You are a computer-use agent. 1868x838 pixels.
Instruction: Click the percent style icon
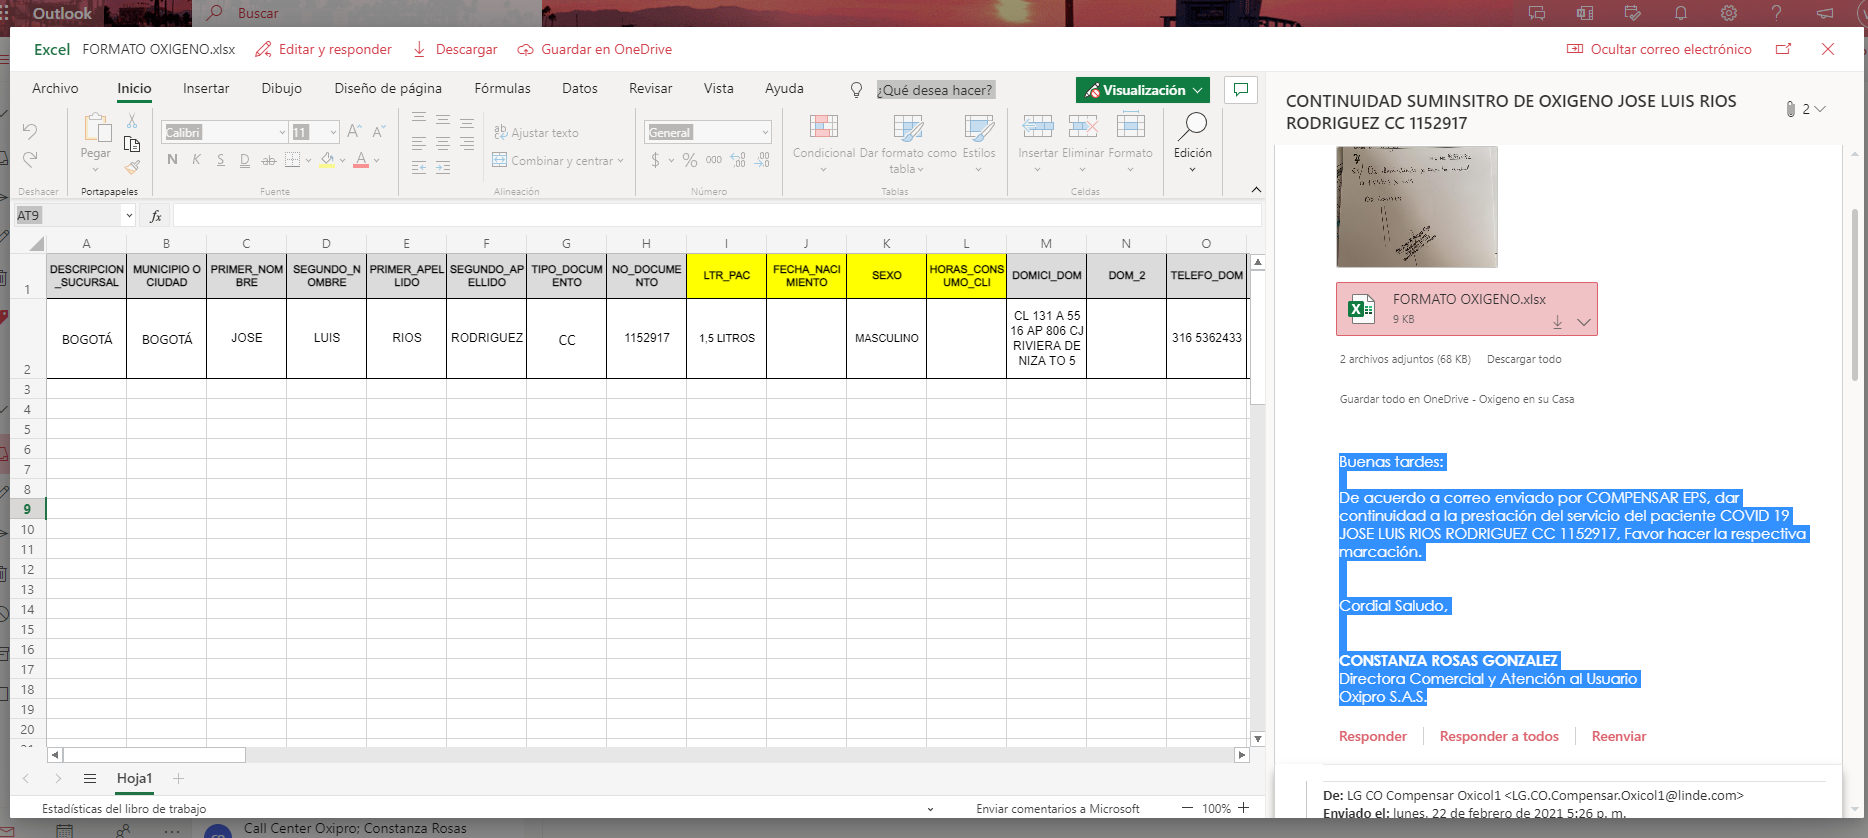pyautogui.click(x=690, y=160)
